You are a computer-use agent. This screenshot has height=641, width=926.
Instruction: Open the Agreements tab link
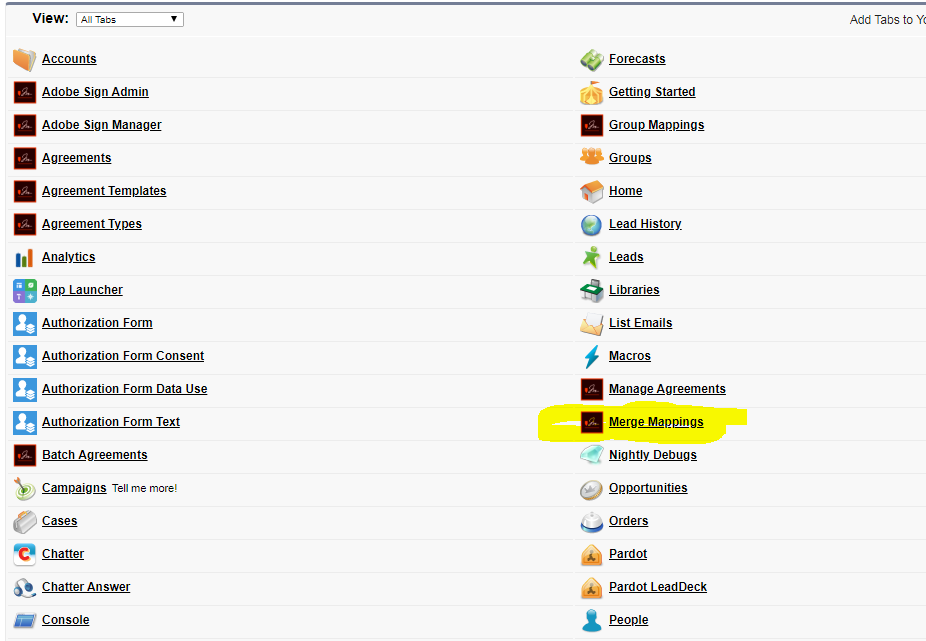coord(77,158)
